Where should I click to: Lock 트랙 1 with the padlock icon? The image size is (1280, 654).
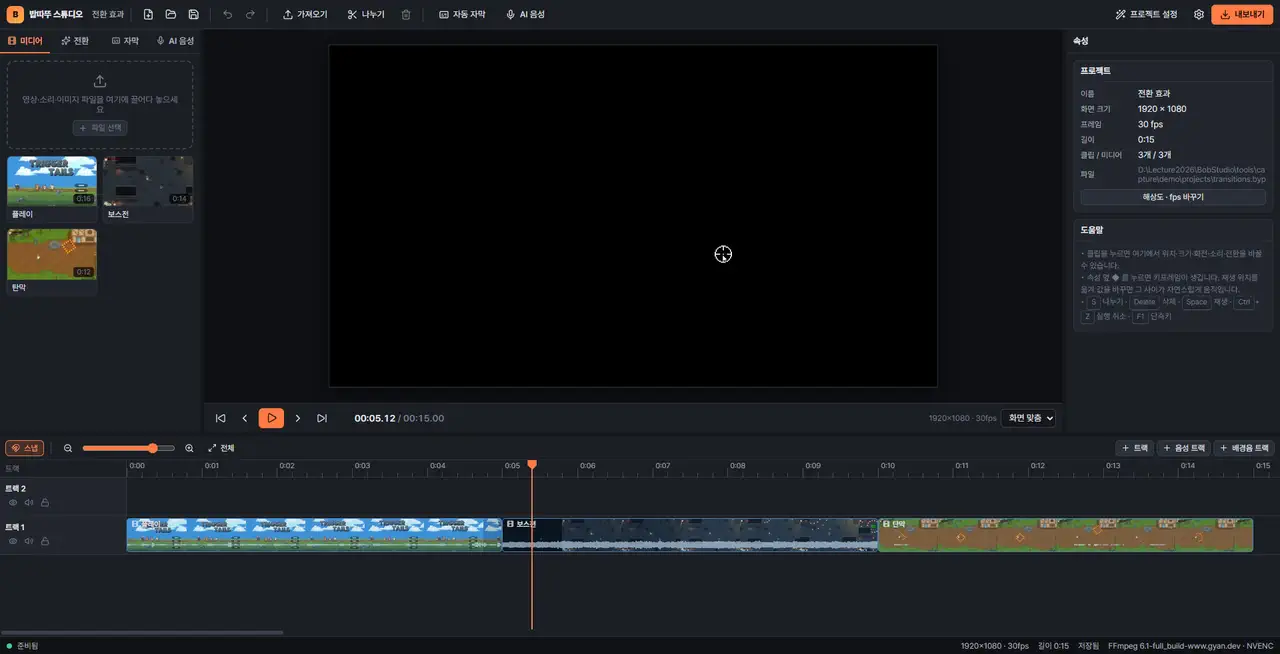[x=45, y=541]
